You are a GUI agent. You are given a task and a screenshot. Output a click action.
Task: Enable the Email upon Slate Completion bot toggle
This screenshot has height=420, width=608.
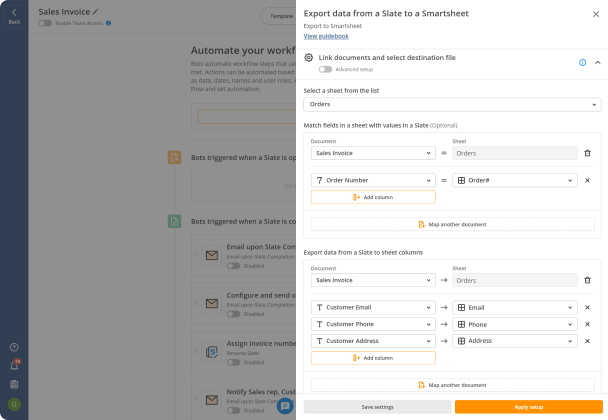(x=233, y=266)
